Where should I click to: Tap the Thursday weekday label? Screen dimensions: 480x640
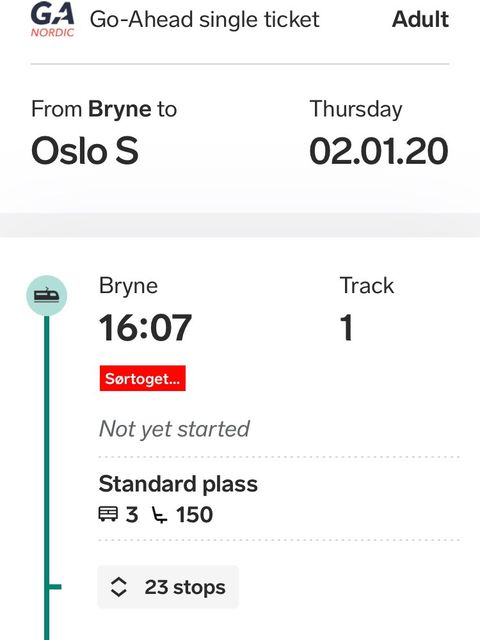356,109
